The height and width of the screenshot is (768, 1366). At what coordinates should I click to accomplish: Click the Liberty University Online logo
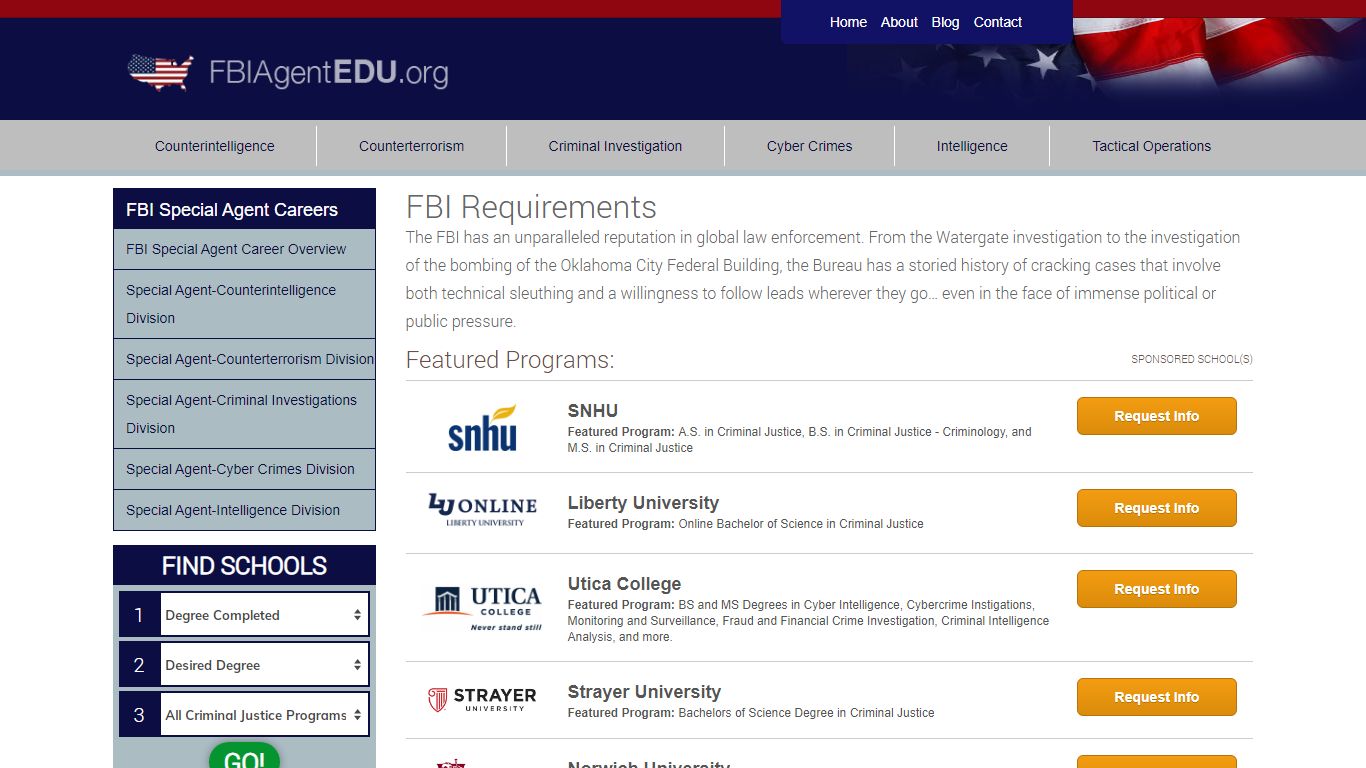482,509
